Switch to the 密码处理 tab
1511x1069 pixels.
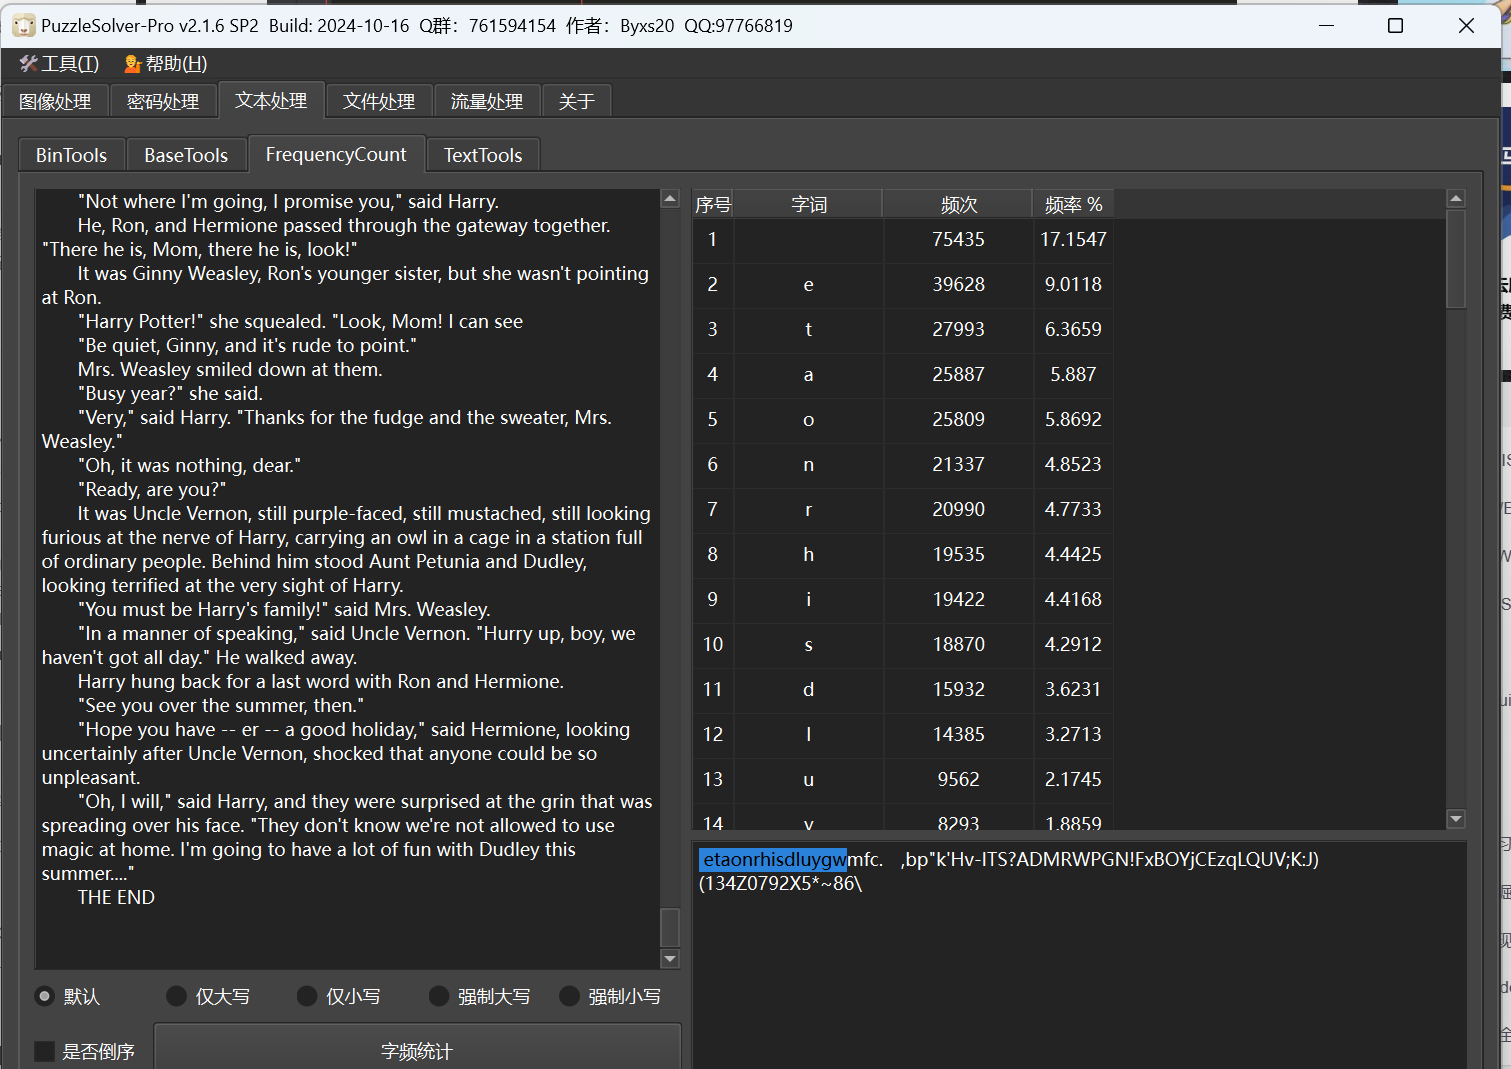pos(163,101)
